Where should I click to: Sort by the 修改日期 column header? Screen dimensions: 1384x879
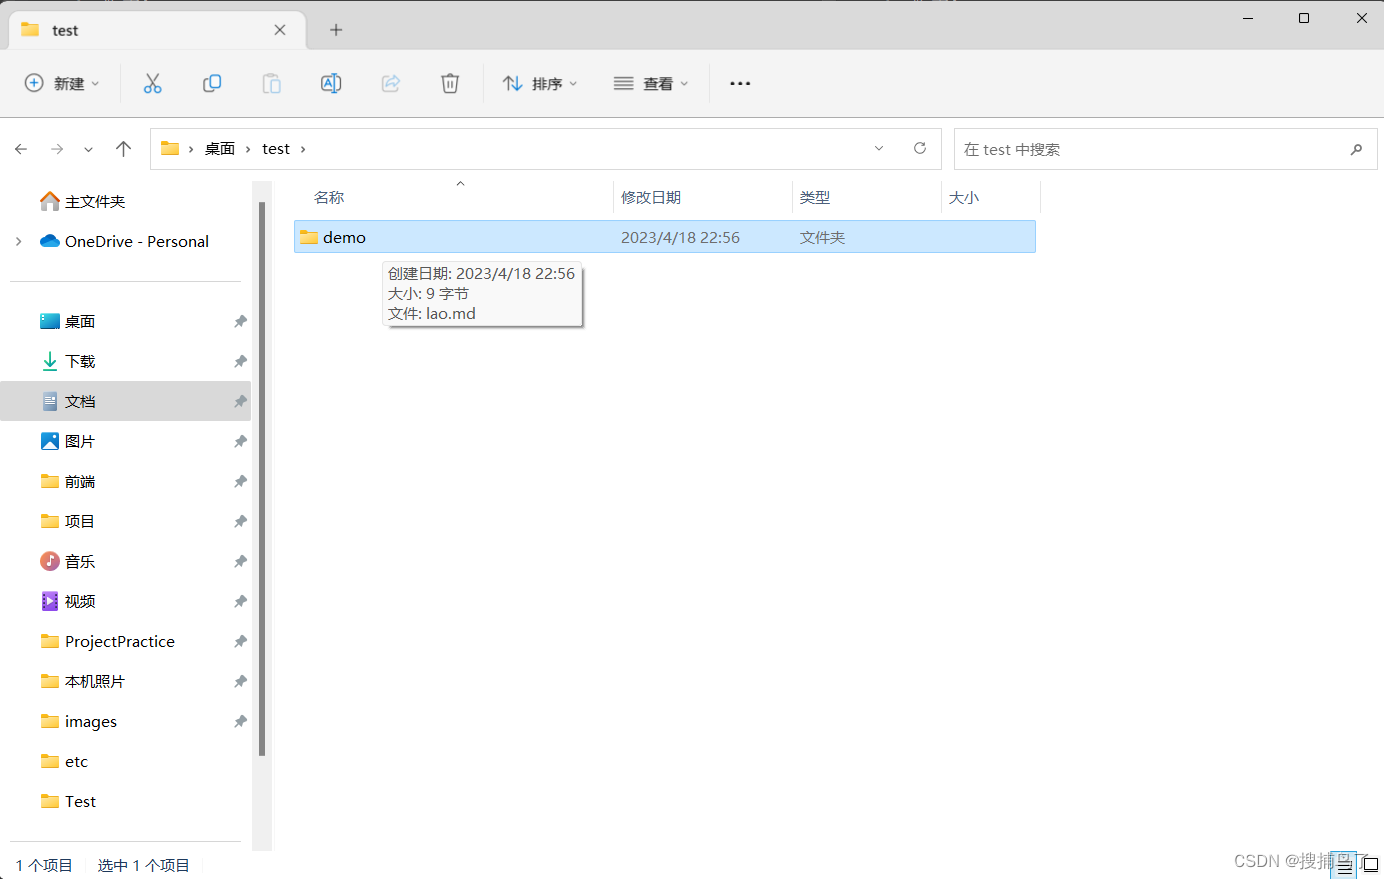[x=702, y=198]
